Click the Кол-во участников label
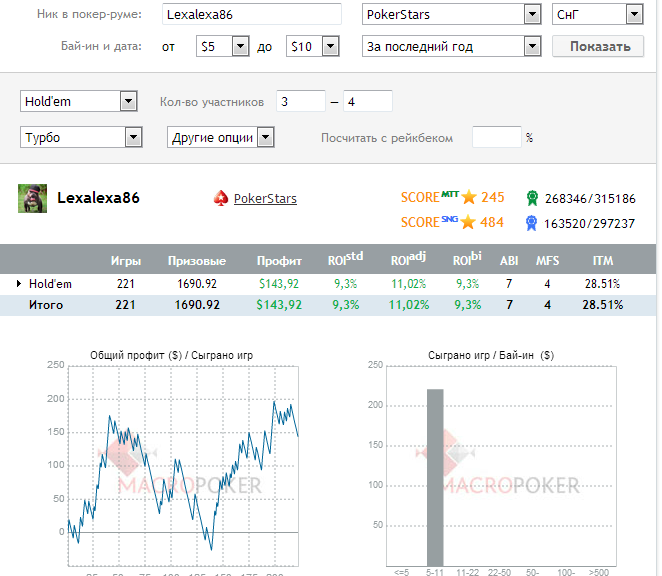The height and width of the screenshot is (576, 662). tap(212, 102)
